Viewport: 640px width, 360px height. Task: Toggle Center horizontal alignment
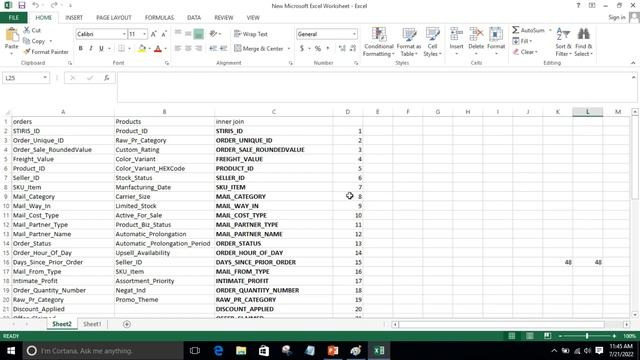[188, 48]
